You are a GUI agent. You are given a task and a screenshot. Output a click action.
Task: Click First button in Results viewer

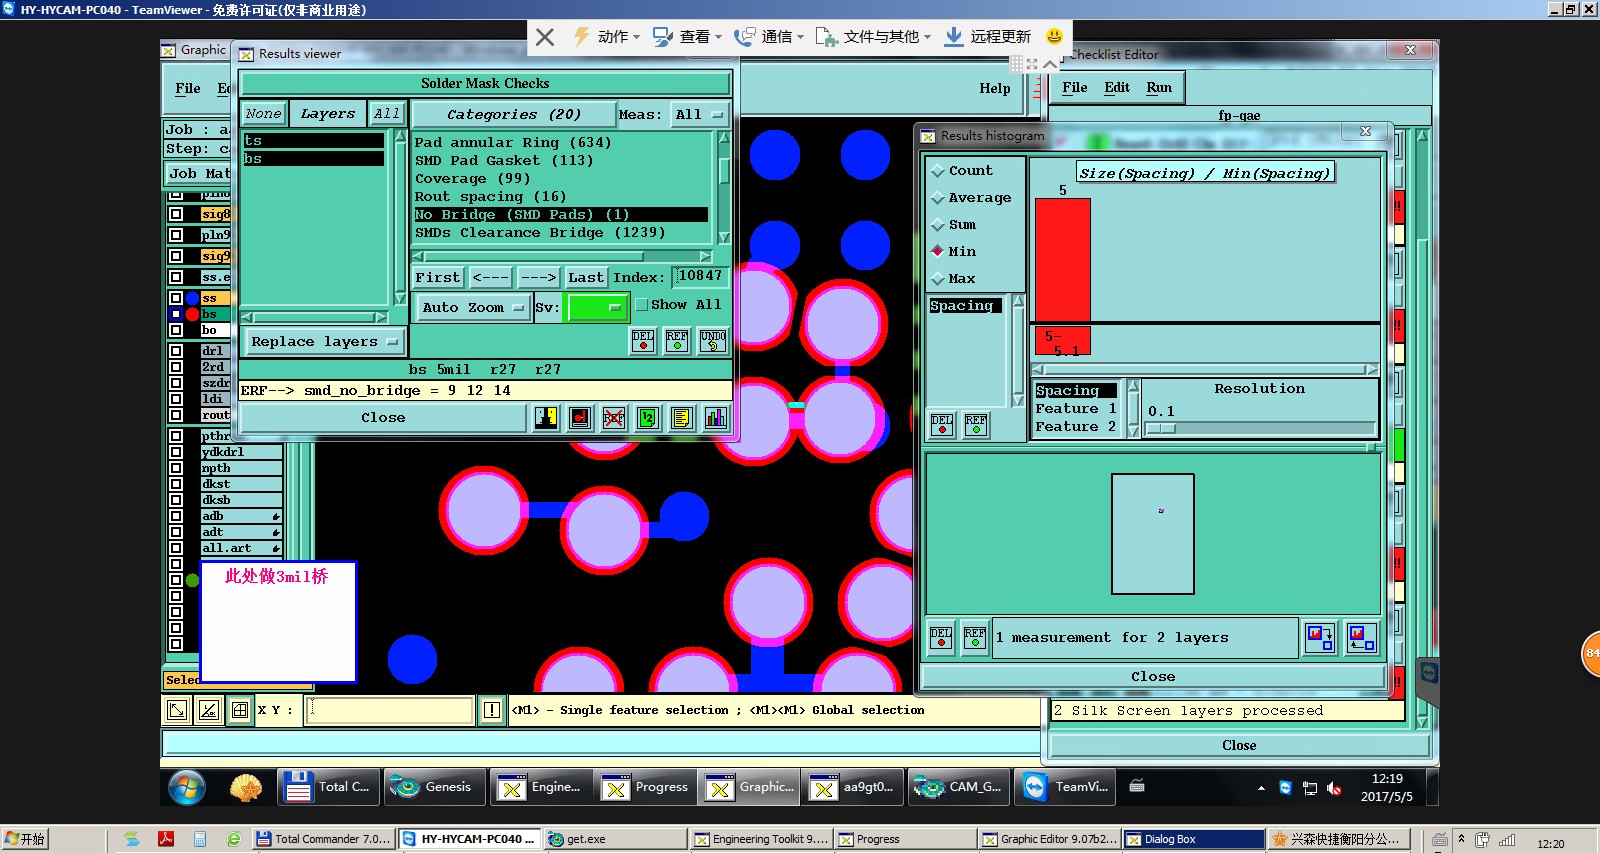click(x=438, y=278)
